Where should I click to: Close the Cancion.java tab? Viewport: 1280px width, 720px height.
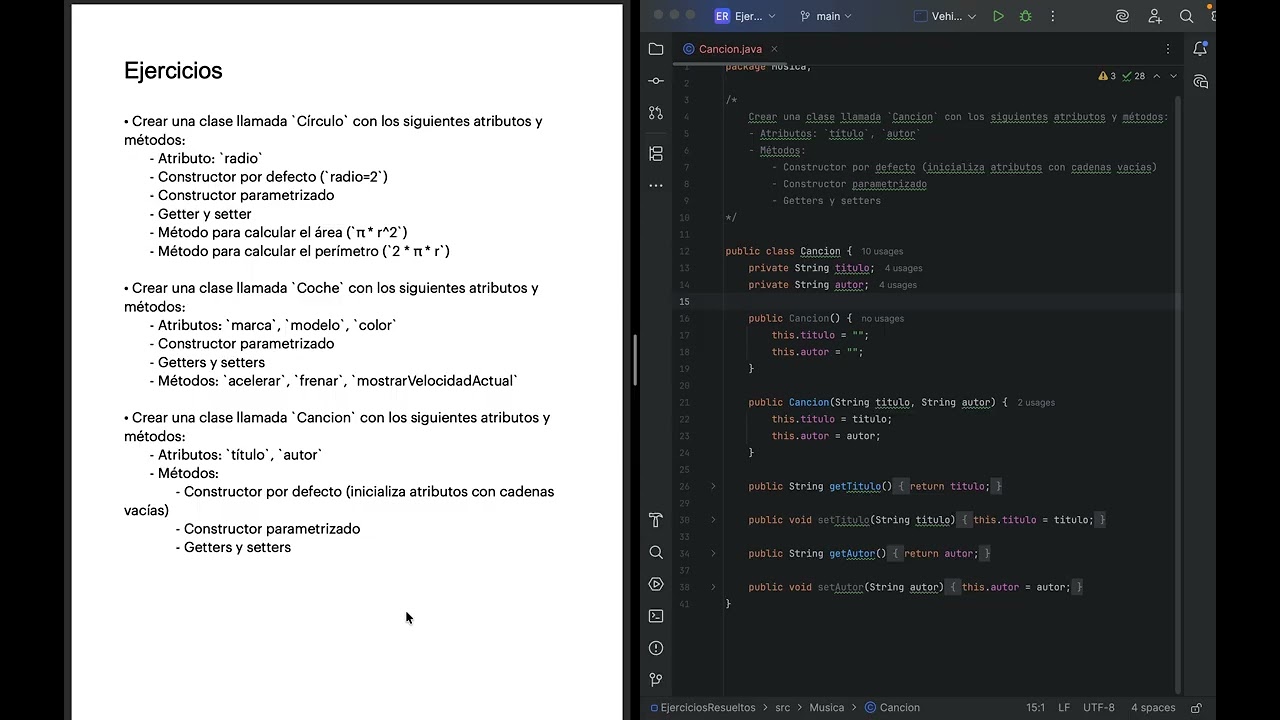point(774,49)
